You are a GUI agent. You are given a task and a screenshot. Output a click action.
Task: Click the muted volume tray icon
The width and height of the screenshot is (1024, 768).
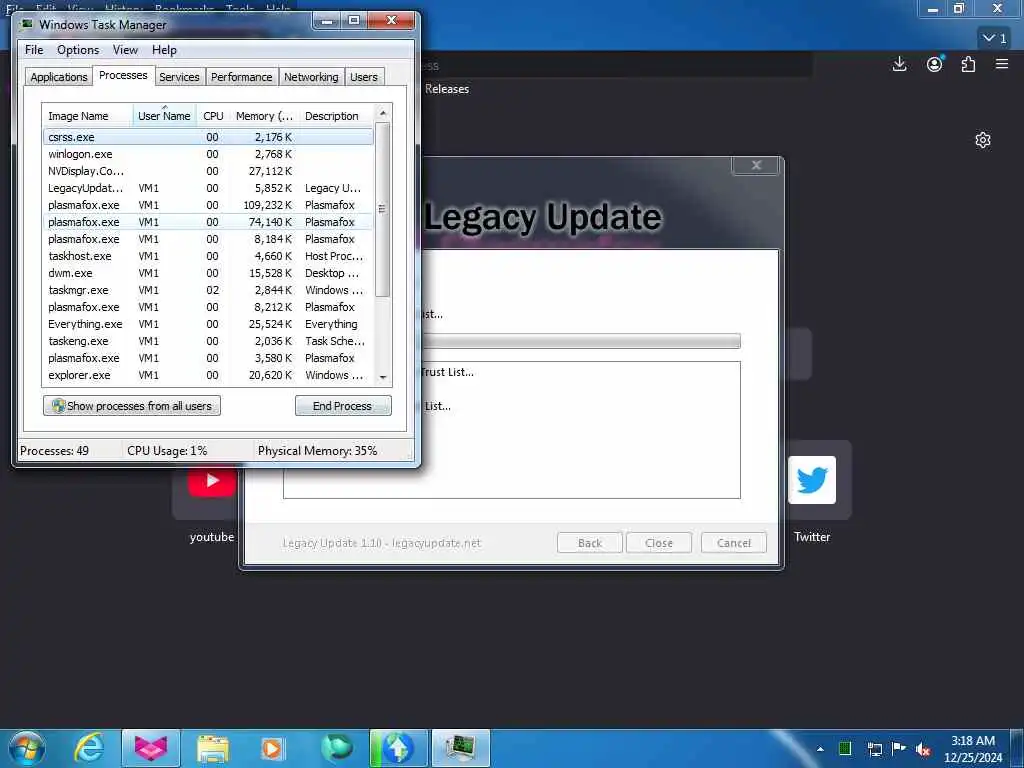(923, 749)
